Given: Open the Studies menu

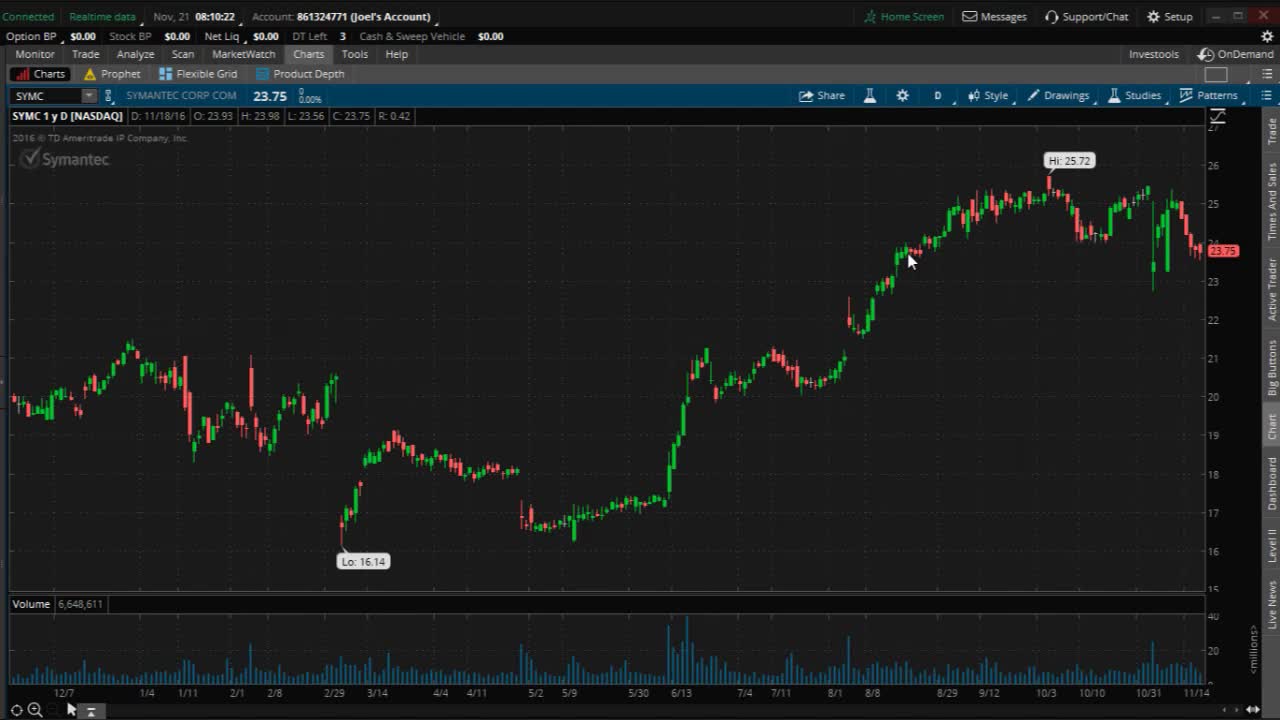Looking at the screenshot, I should [x=1134, y=96].
